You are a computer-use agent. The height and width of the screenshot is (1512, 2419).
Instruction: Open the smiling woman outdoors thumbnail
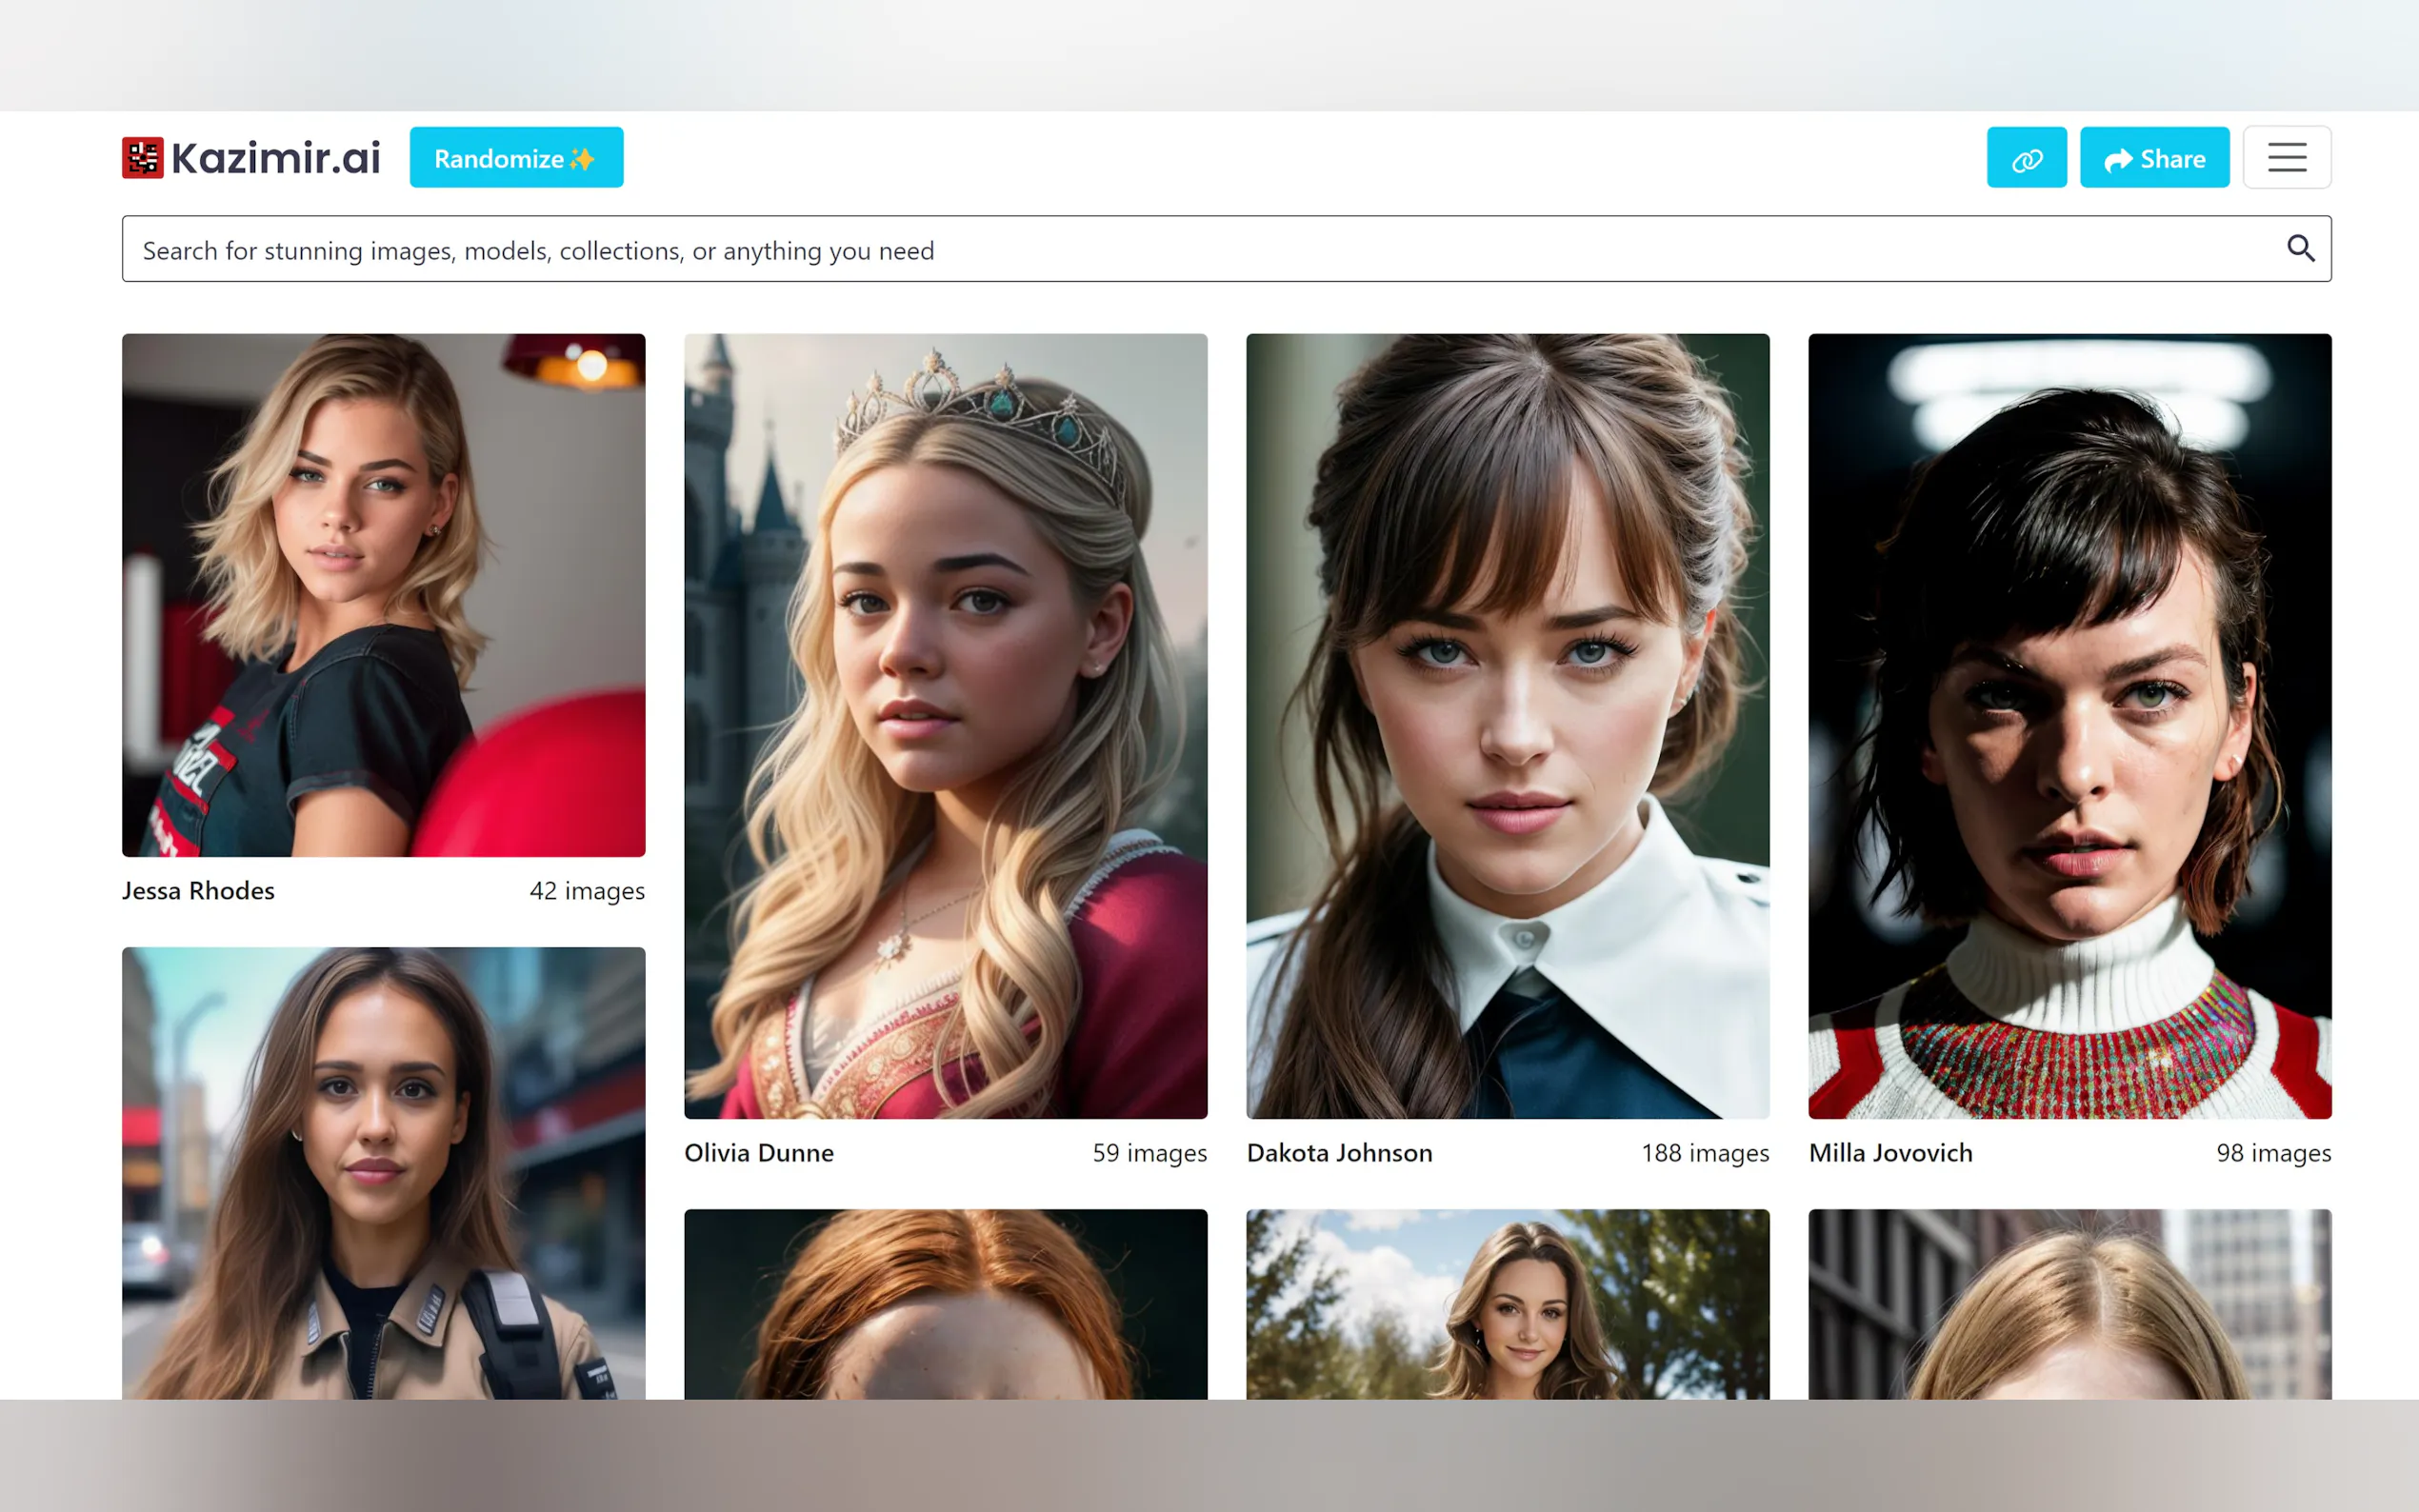(x=1507, y=1303)
